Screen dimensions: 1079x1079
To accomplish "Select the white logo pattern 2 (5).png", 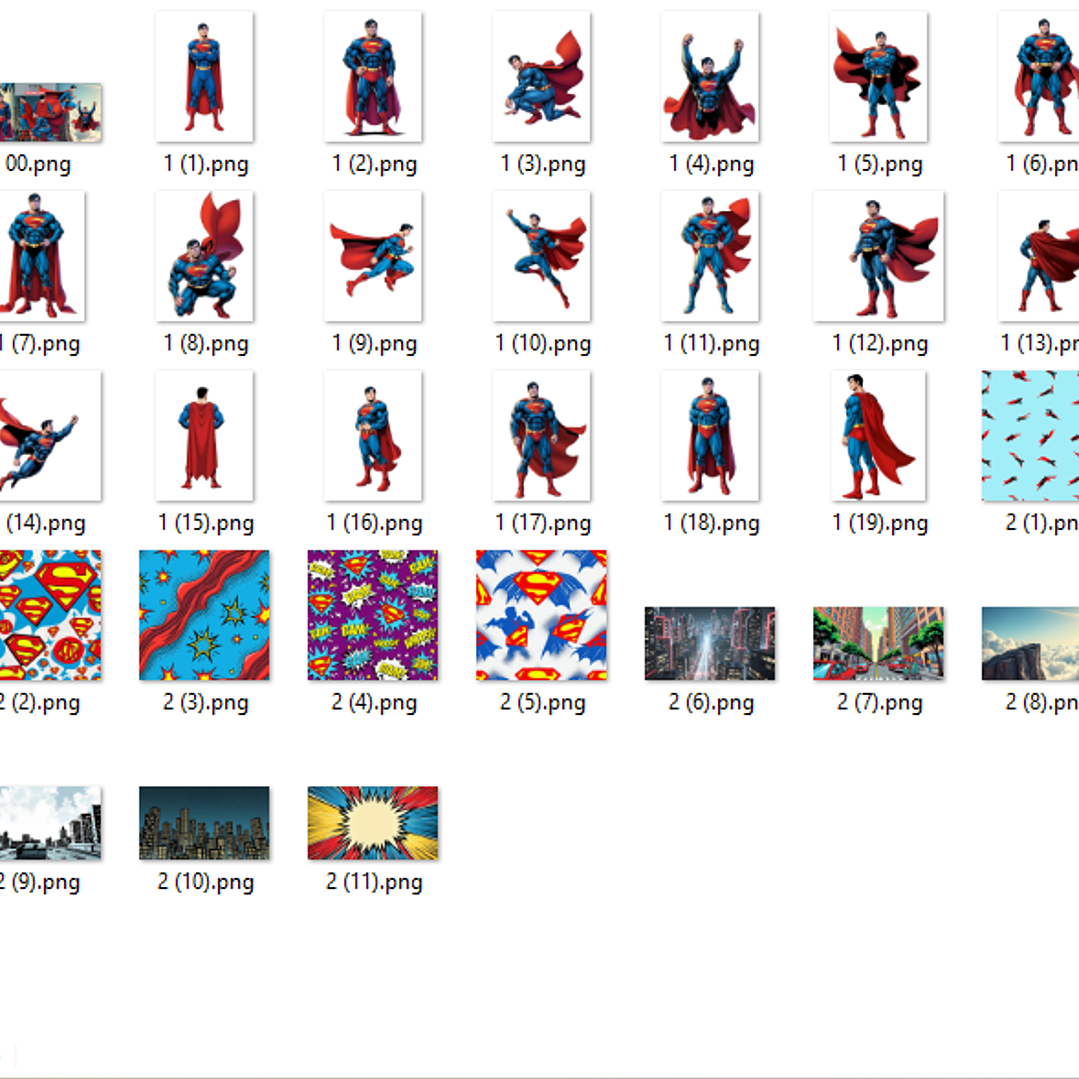I will tap(541, 615).
